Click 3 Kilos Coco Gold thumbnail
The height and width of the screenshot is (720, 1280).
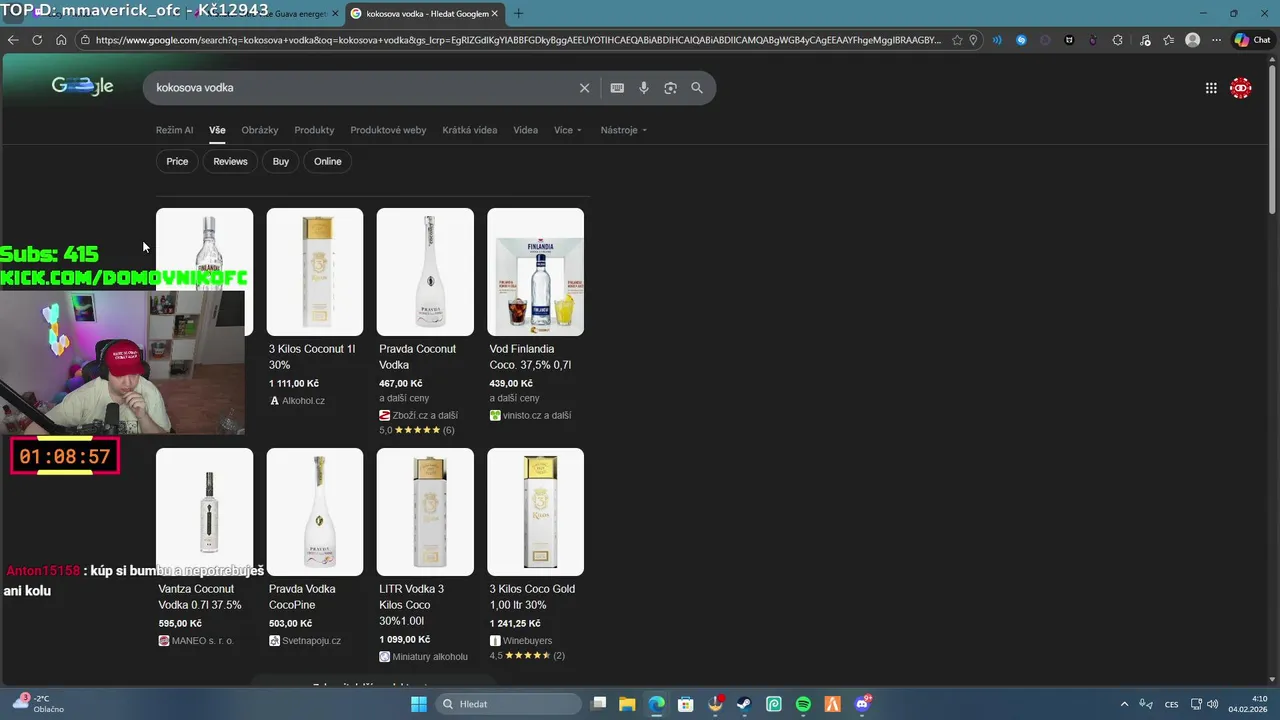[535, 512]
